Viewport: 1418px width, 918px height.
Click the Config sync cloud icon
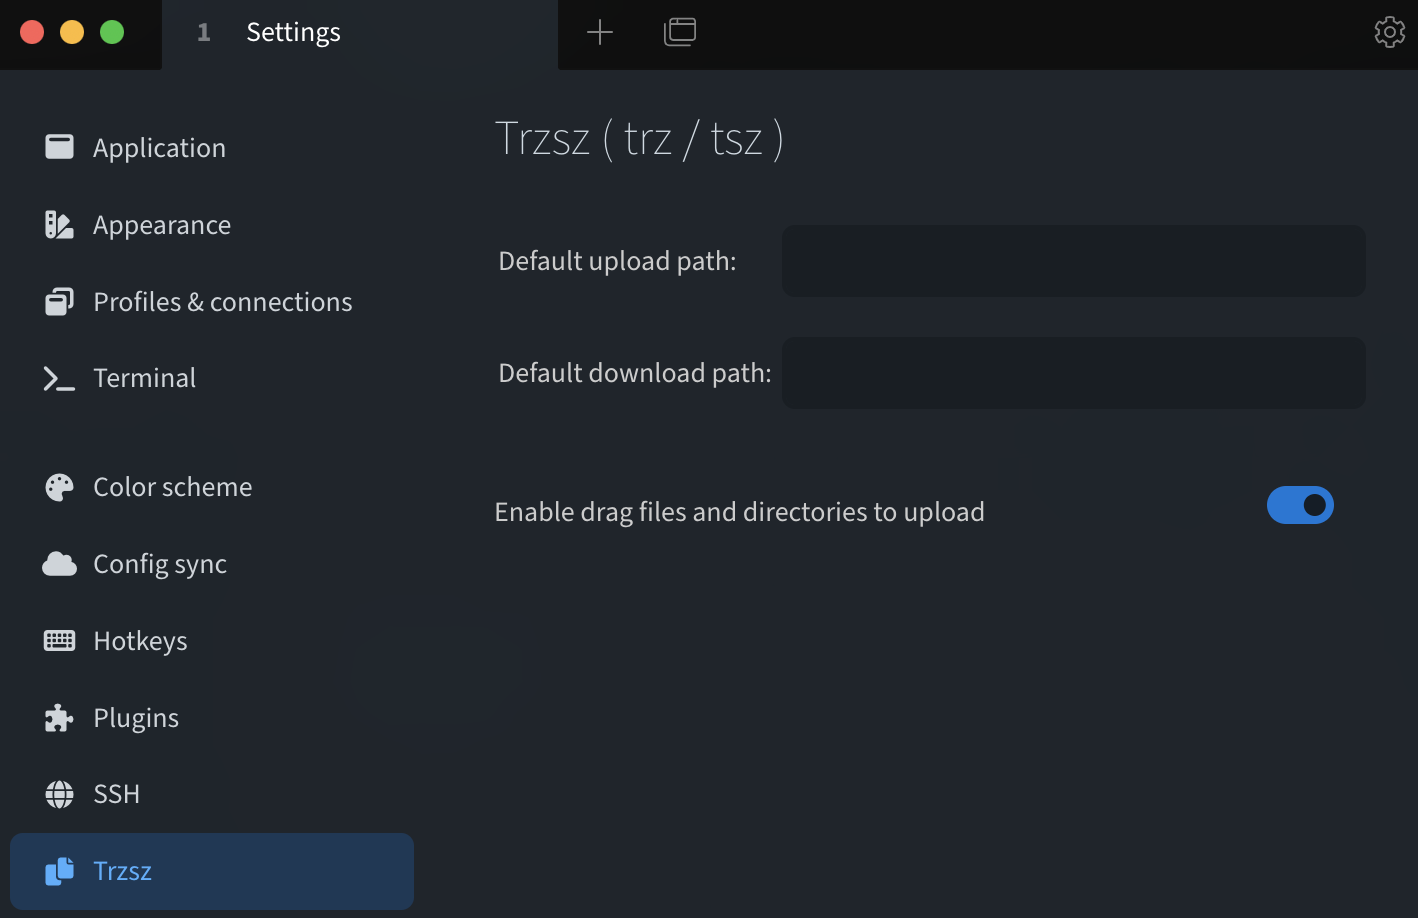(59, 564)
